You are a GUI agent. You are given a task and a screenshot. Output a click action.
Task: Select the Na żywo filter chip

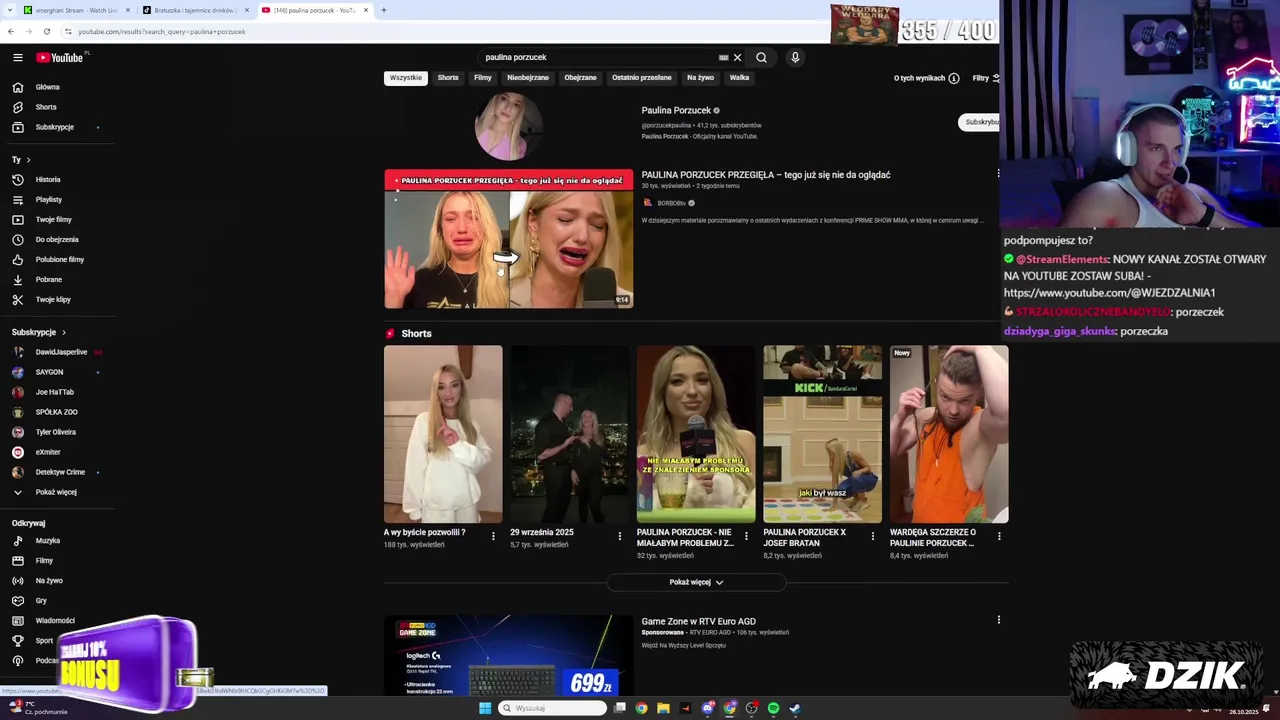coord(700,78)
